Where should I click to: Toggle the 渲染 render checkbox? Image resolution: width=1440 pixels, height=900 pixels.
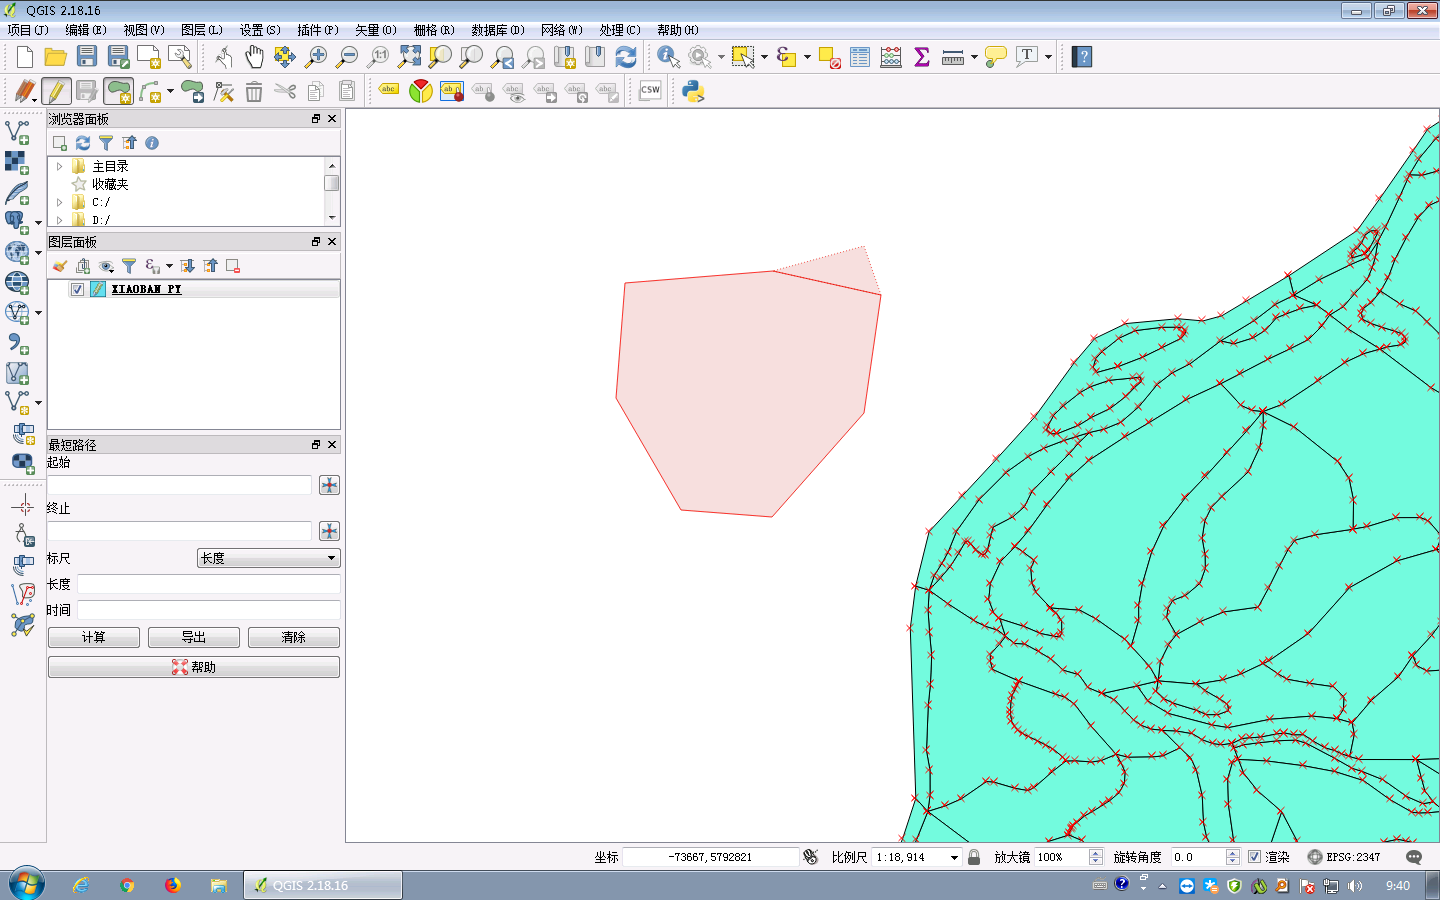[1254, 857]
